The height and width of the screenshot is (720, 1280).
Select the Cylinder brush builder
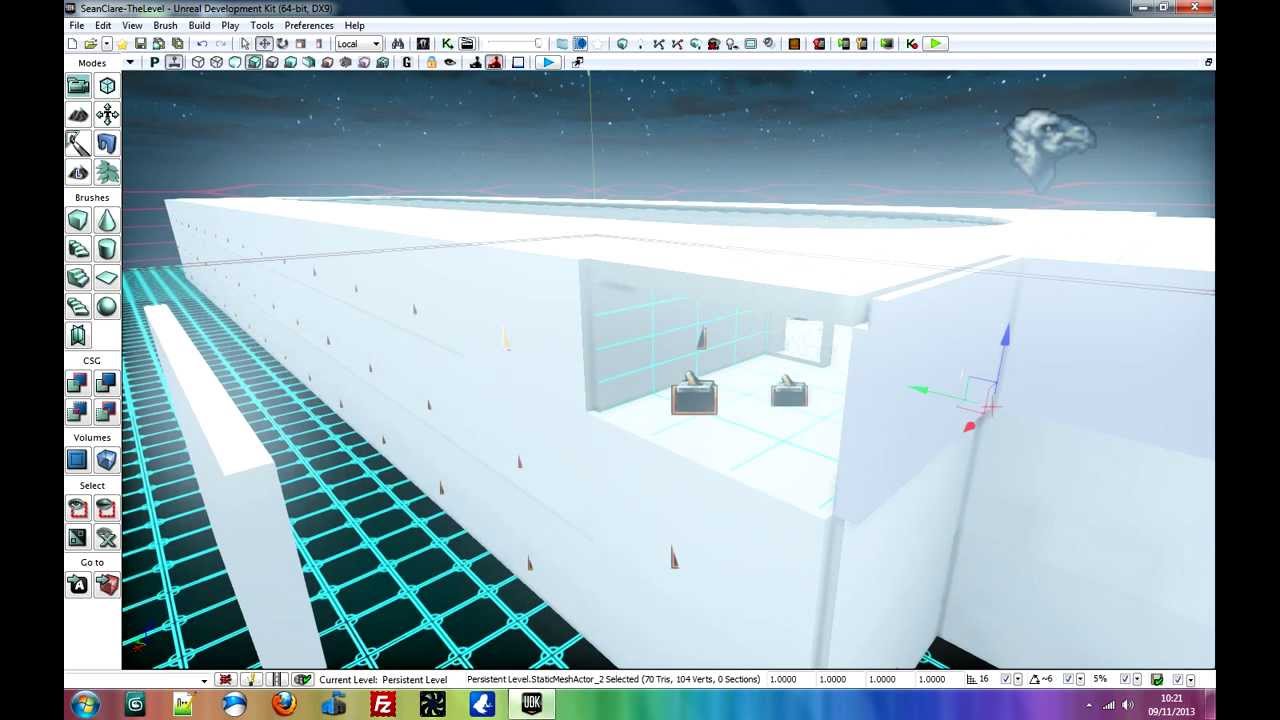[x=107, y=249]
